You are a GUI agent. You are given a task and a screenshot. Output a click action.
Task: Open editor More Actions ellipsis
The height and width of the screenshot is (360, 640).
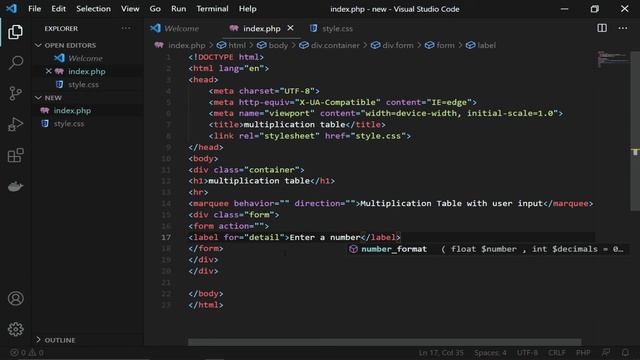pyautogui.click(x=622, y=28)
